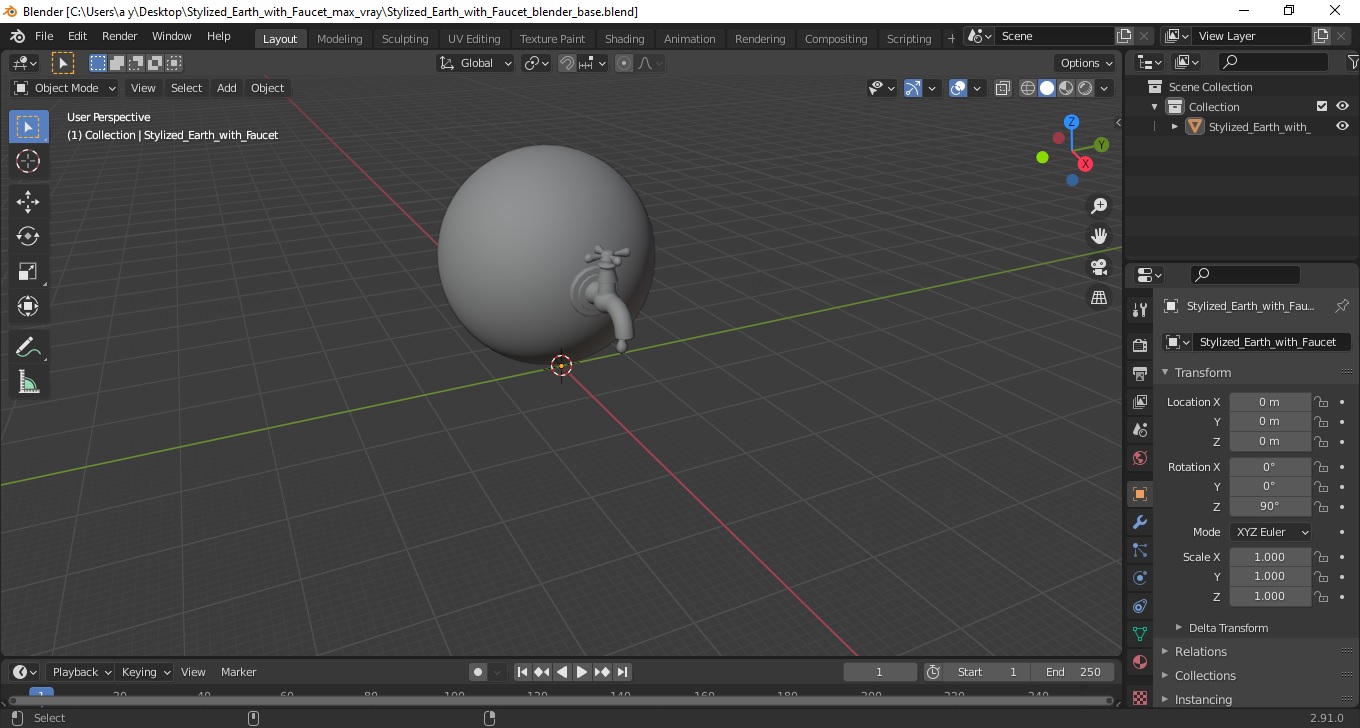The width and height of the screenshot is (1360, 728).
Task: Open the File menu
Action: tap(44, 36)
